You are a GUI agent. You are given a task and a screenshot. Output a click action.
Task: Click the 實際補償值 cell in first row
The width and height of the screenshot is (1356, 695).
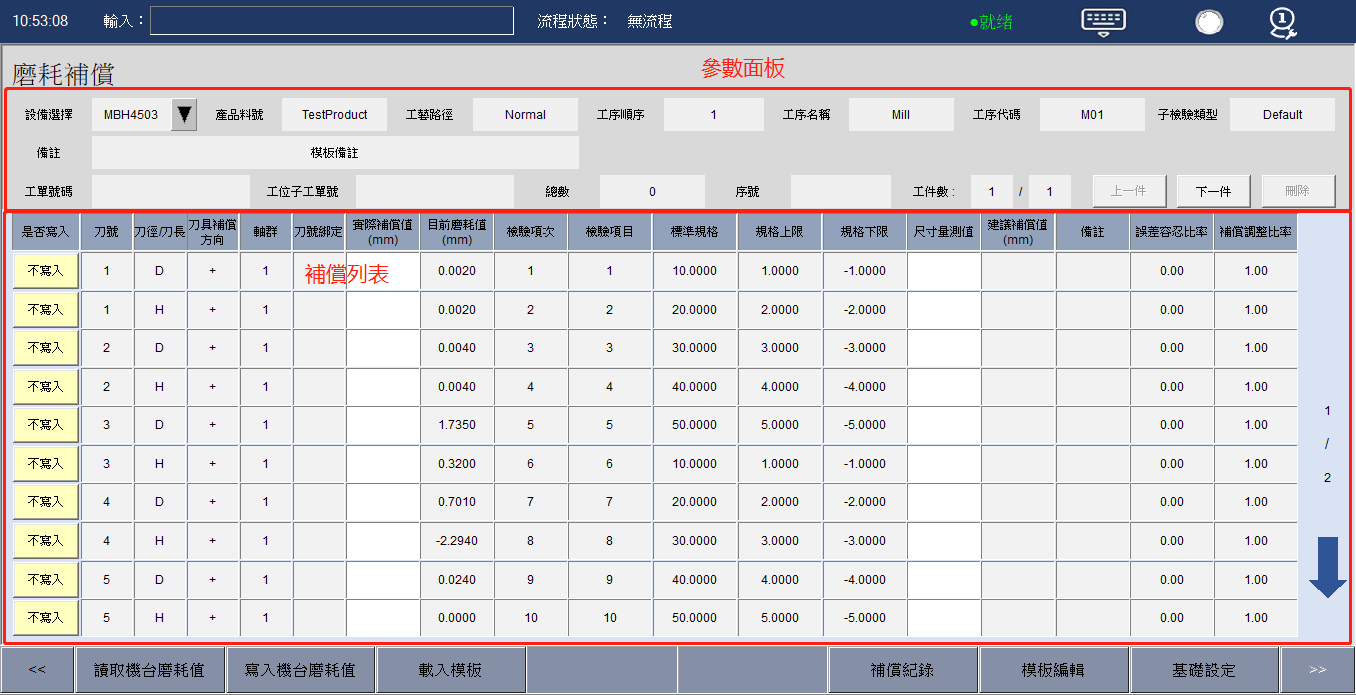coord(383,271)
